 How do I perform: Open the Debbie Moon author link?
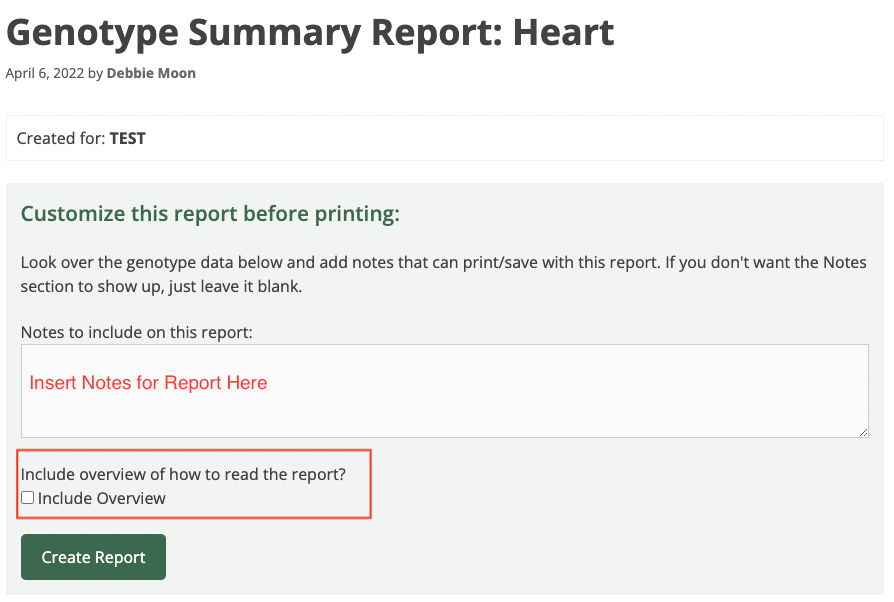point(151,73)
